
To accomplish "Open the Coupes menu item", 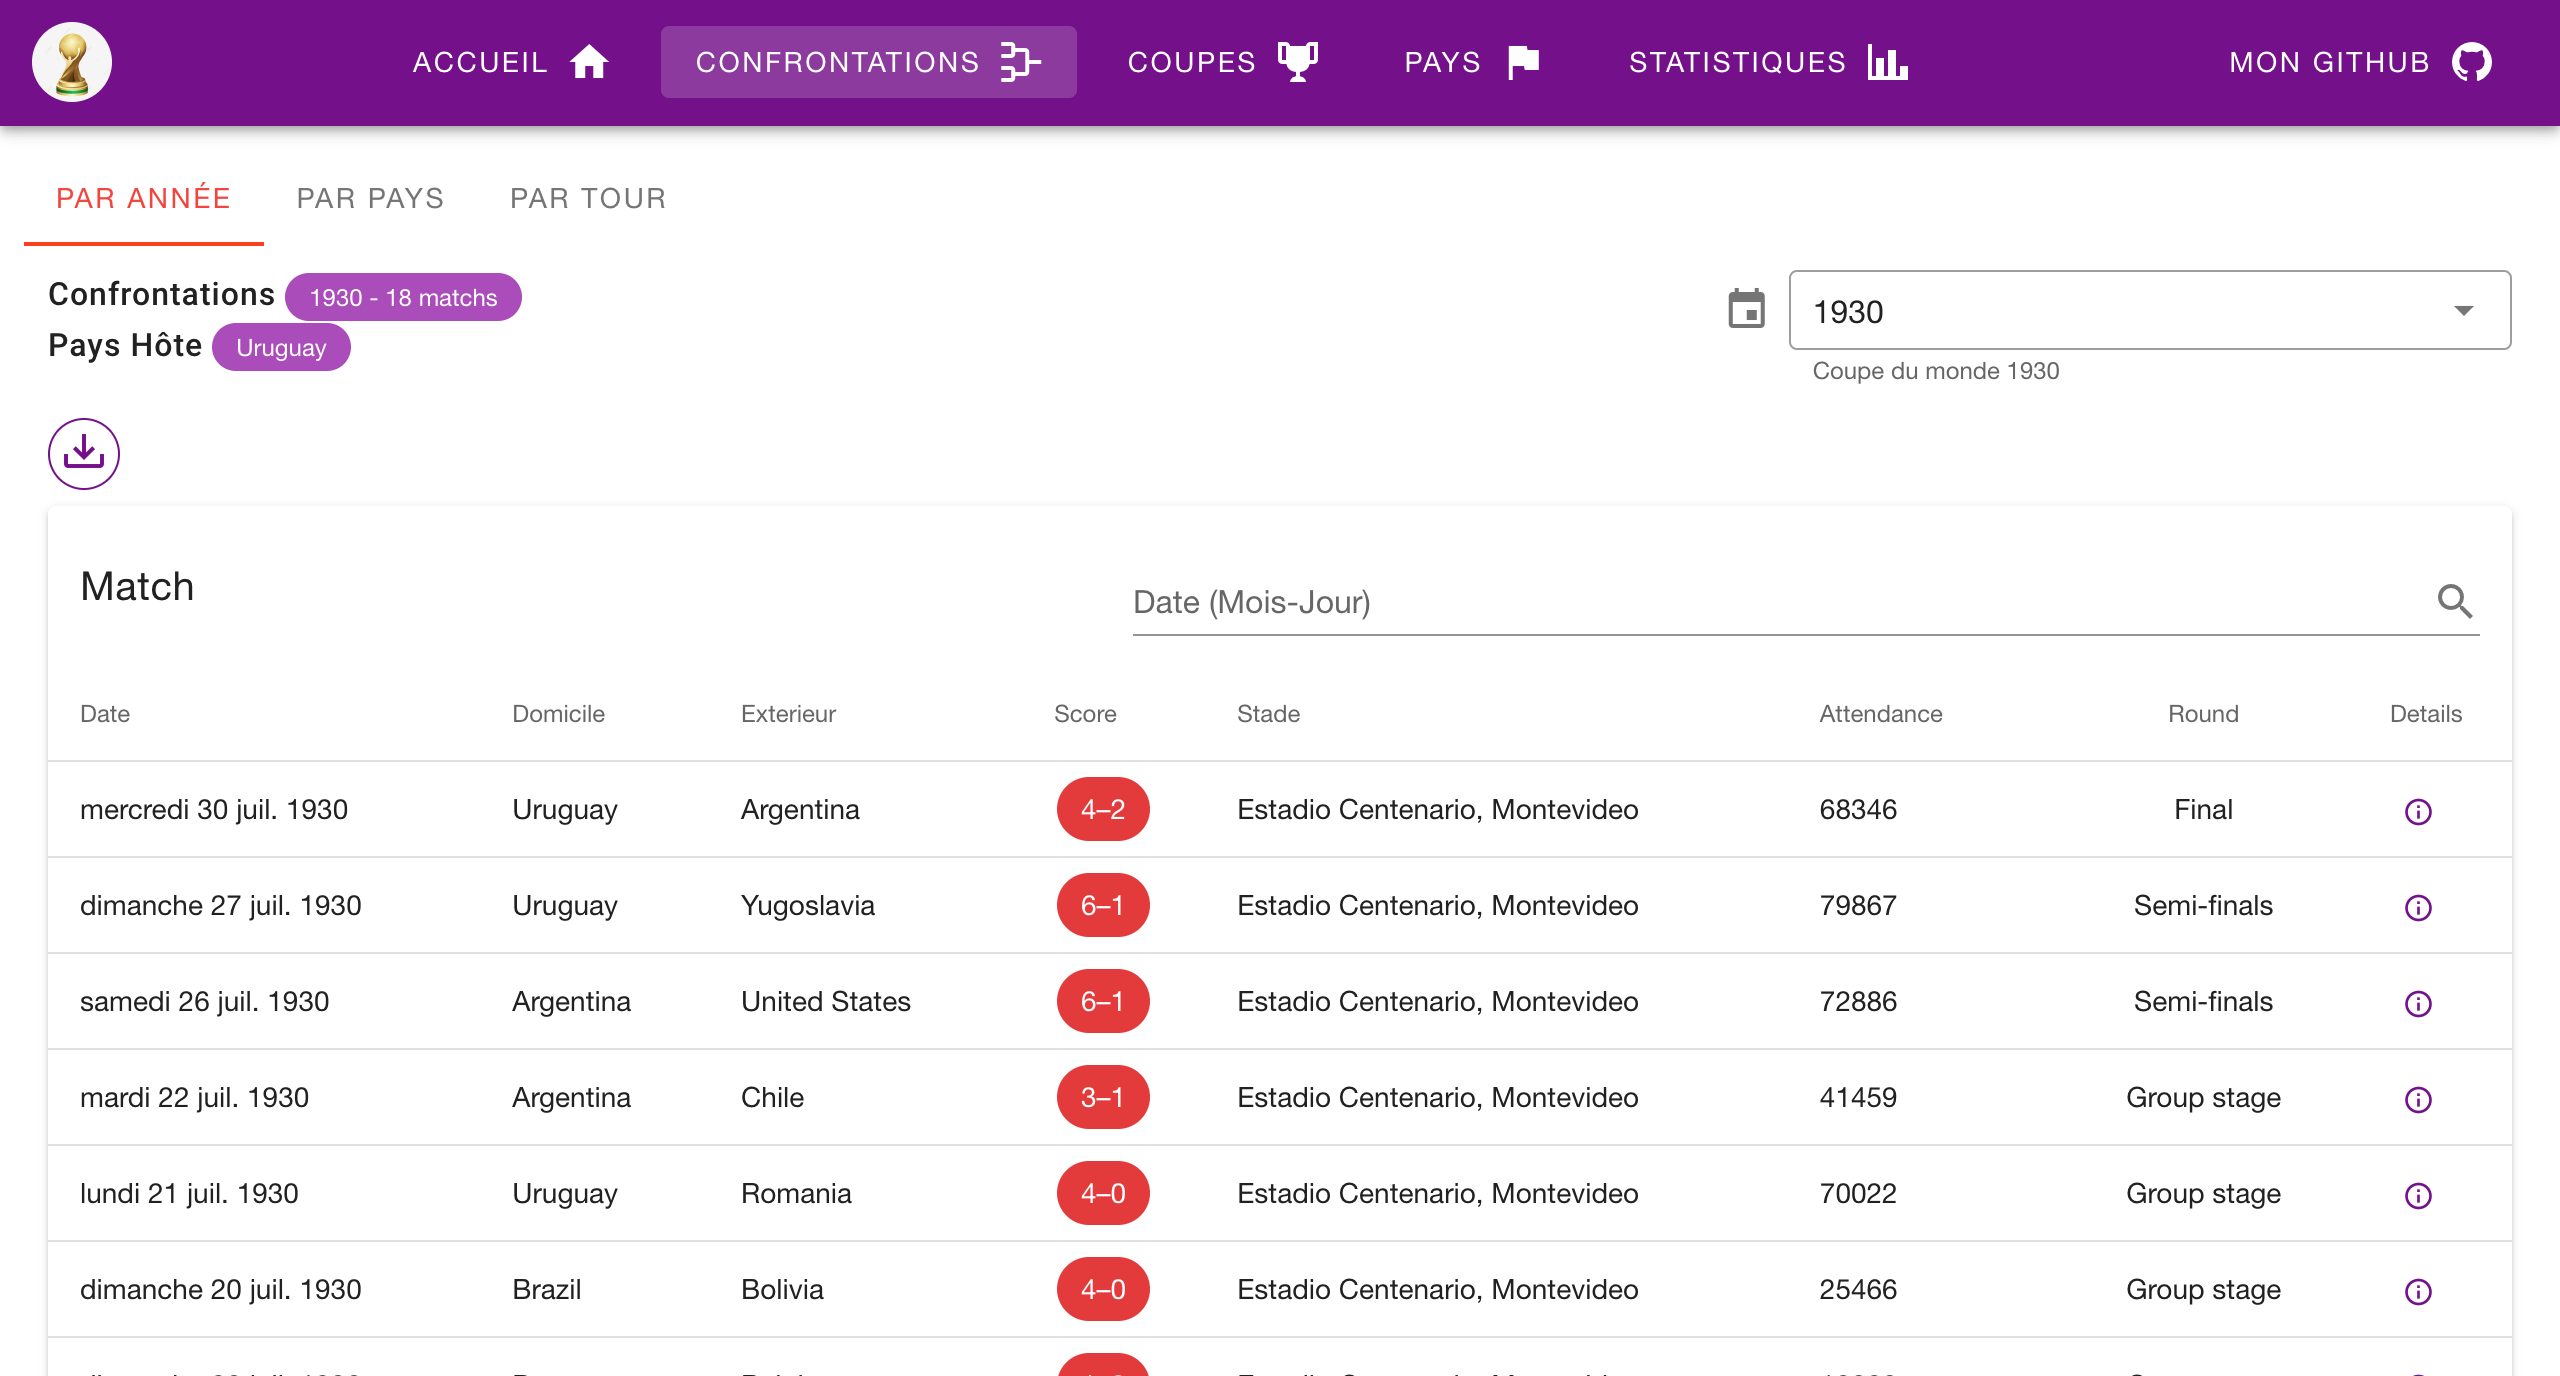I will click(1222, 62).
